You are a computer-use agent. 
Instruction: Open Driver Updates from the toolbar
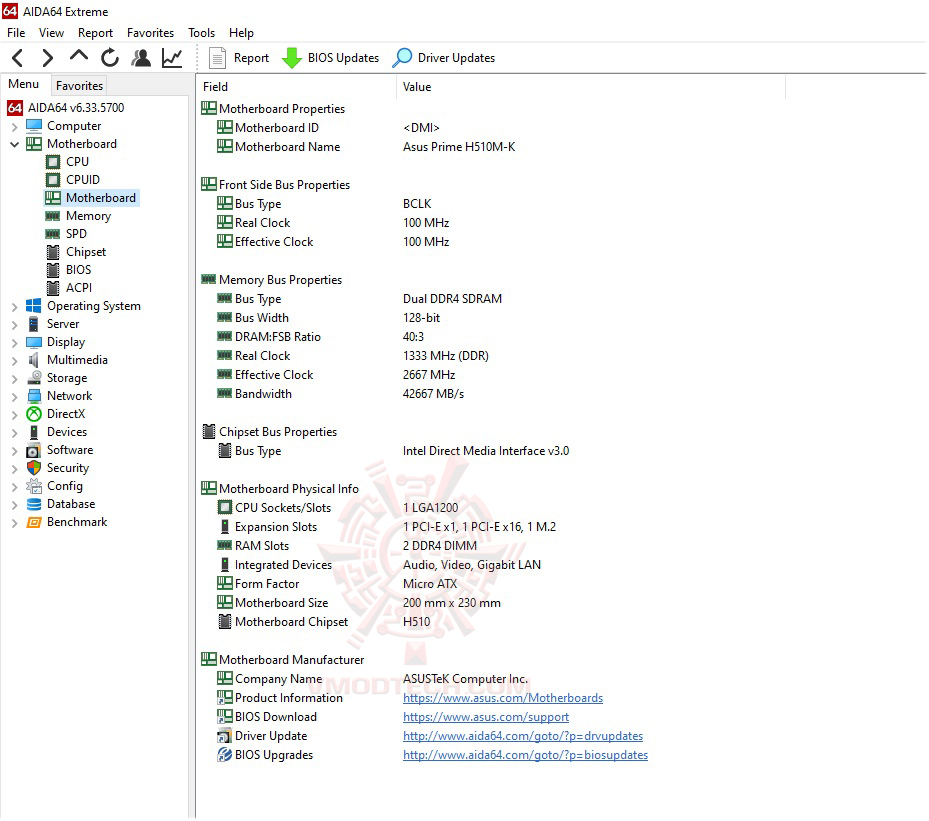click(x=444, y=58)
